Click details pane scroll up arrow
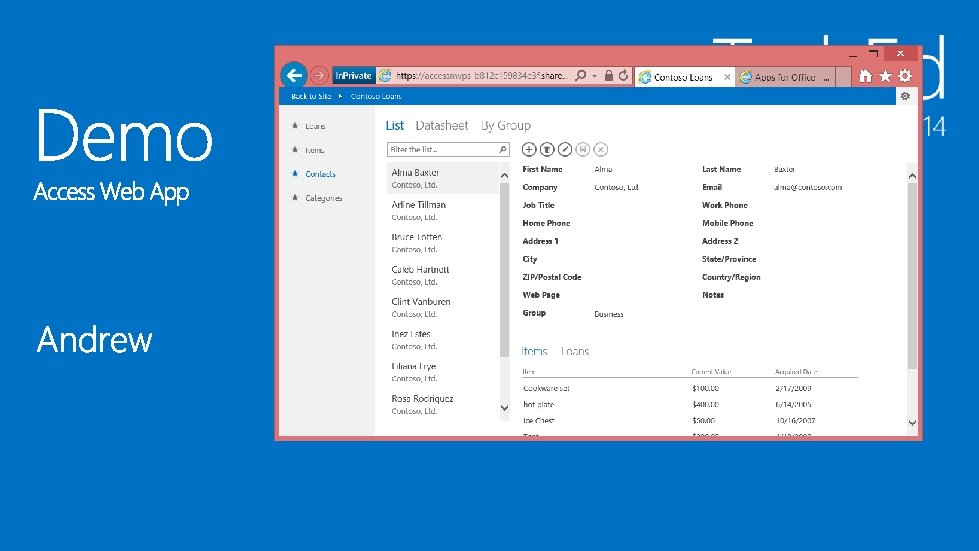This screenshot has height=551, width=979. [912, 176]
